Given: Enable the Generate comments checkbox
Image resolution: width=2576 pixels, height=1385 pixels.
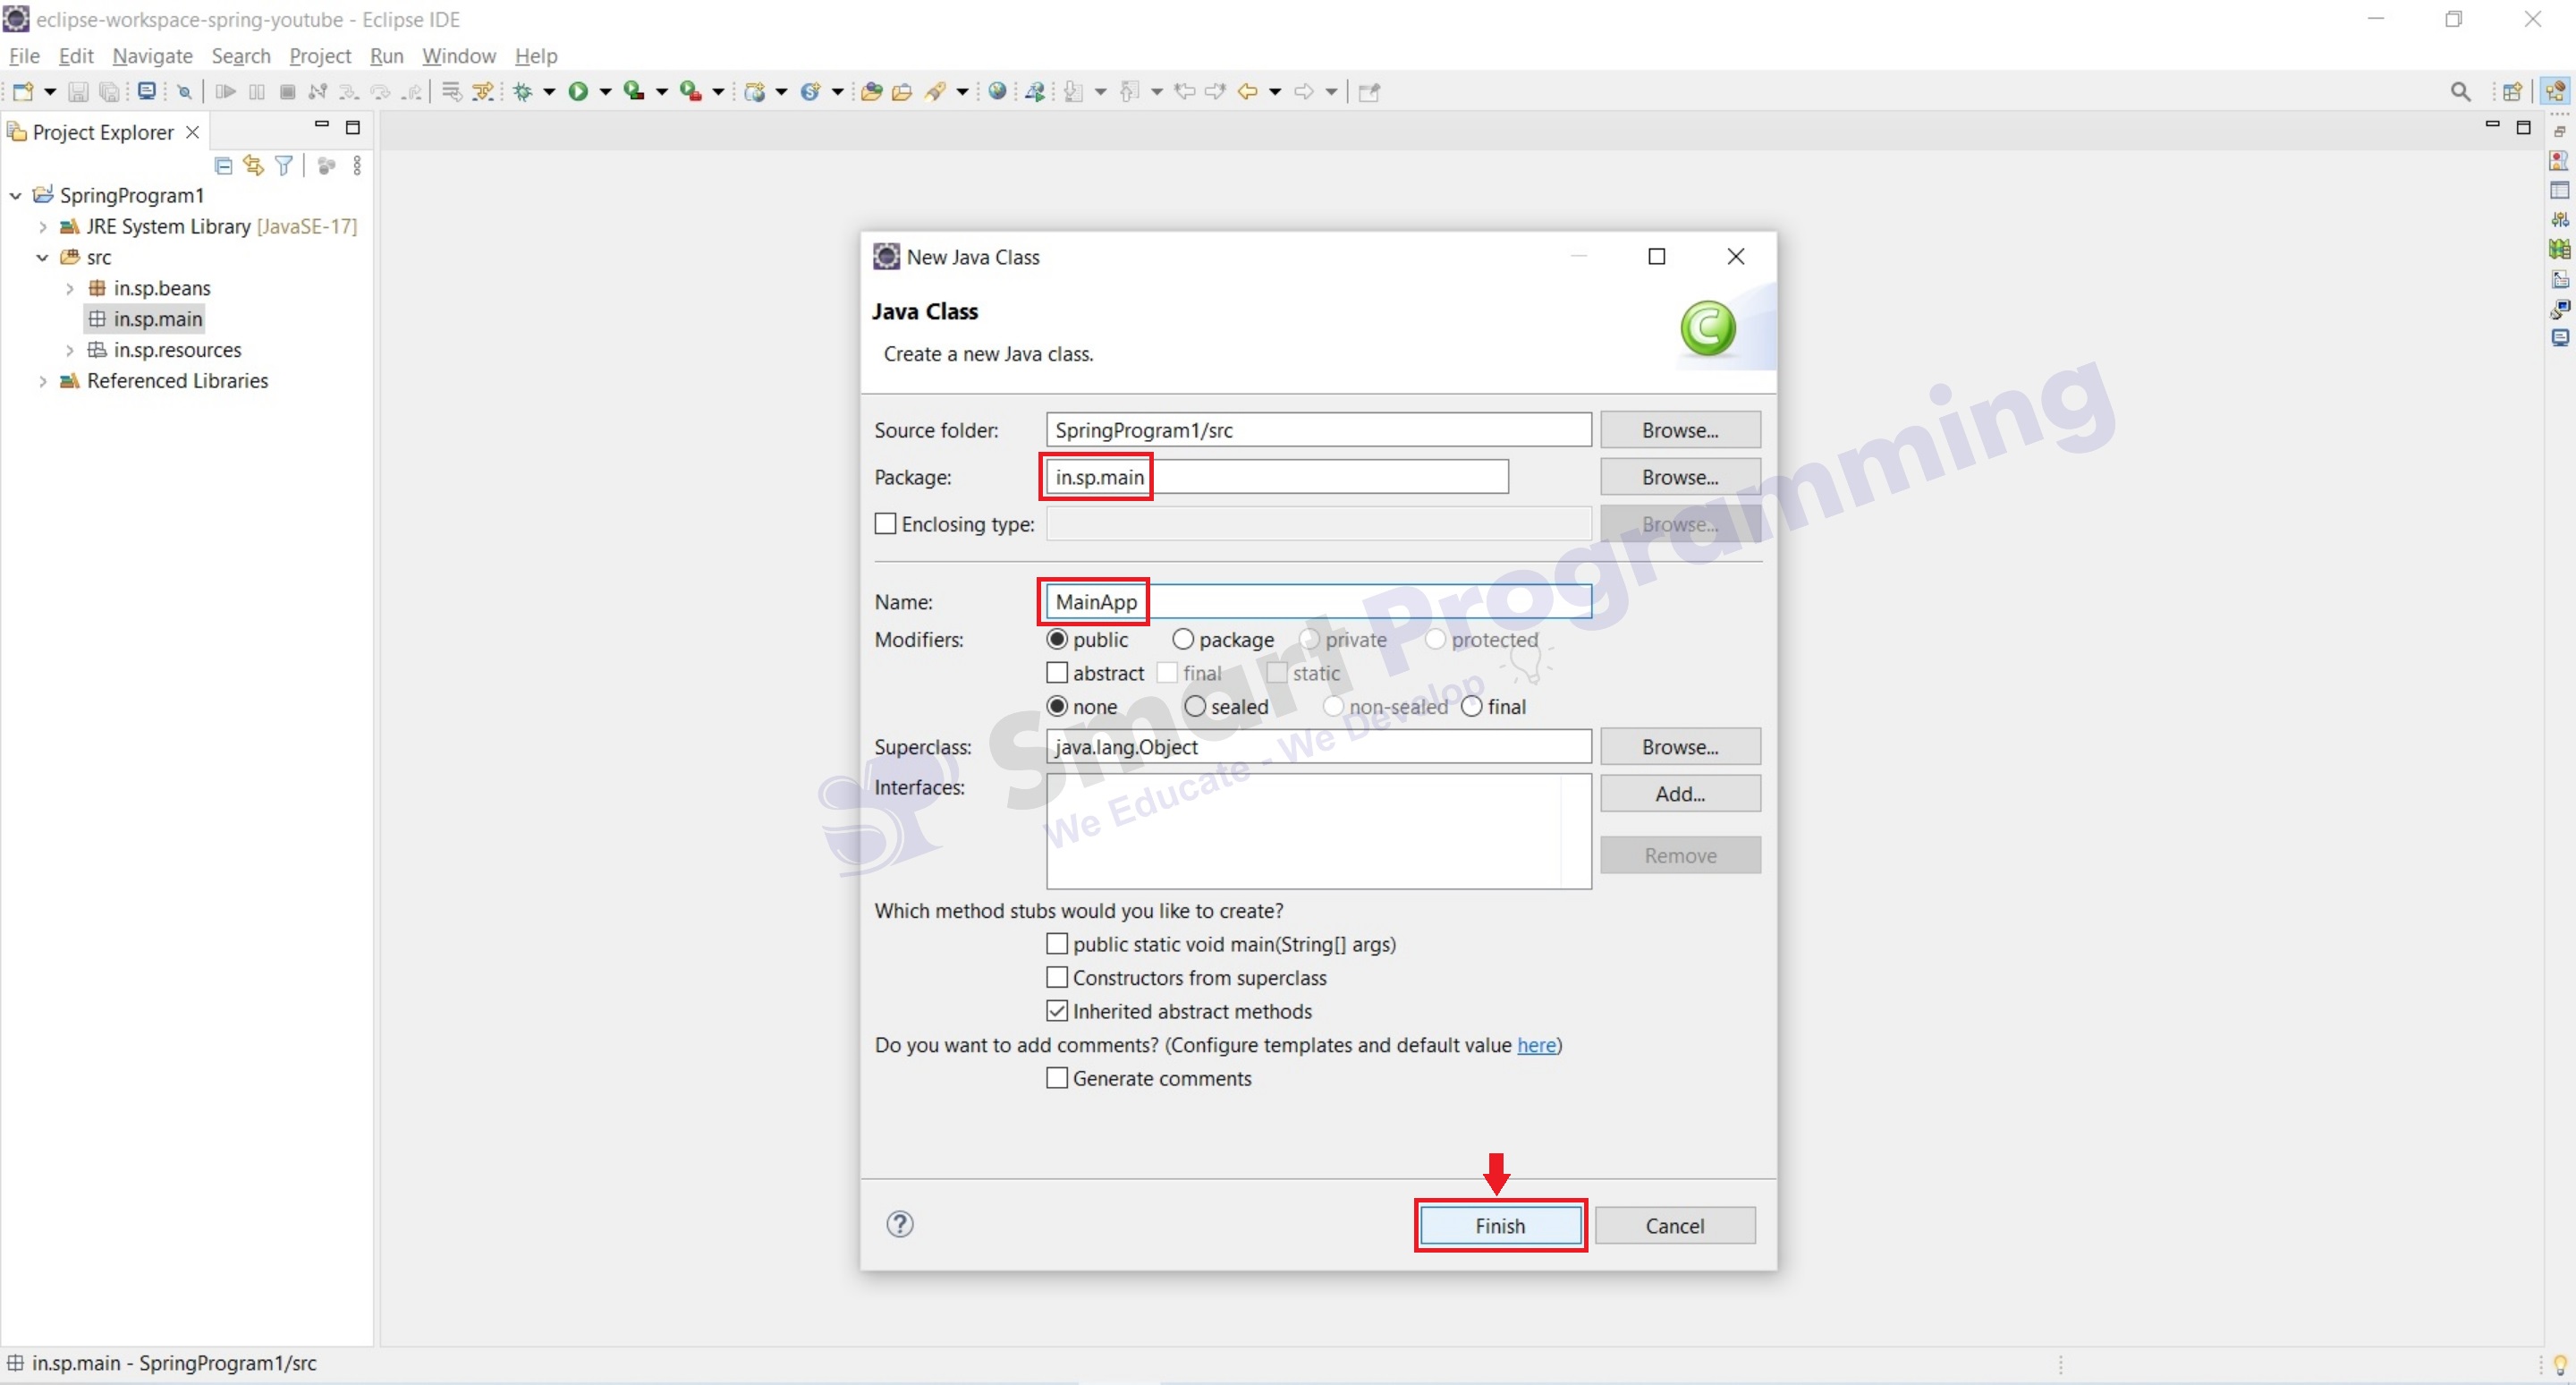Looking at the screenshot, I should tap(1057, 1078).
